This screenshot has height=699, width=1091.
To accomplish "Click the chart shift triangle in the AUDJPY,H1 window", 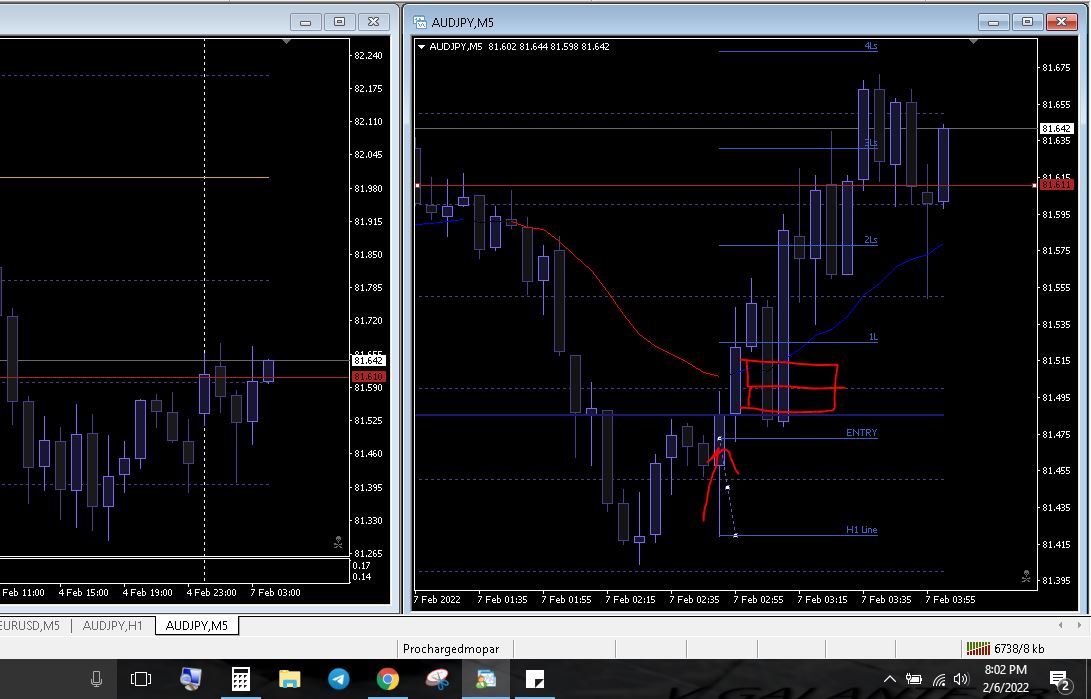I will pos(287,42).
